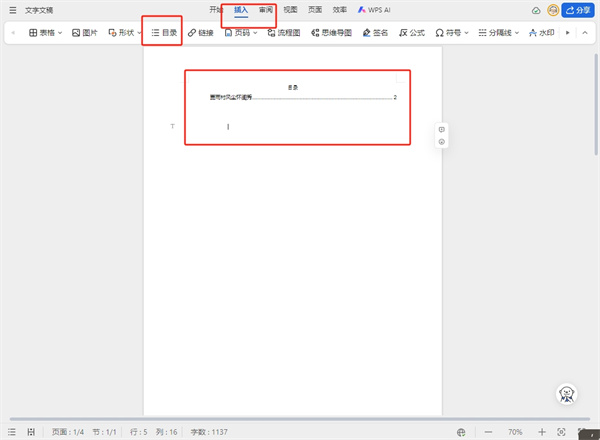Show more toolbar items to the right
Image resolution: width=600 pixels, height=440 pixels.
(x=568, y=33)
